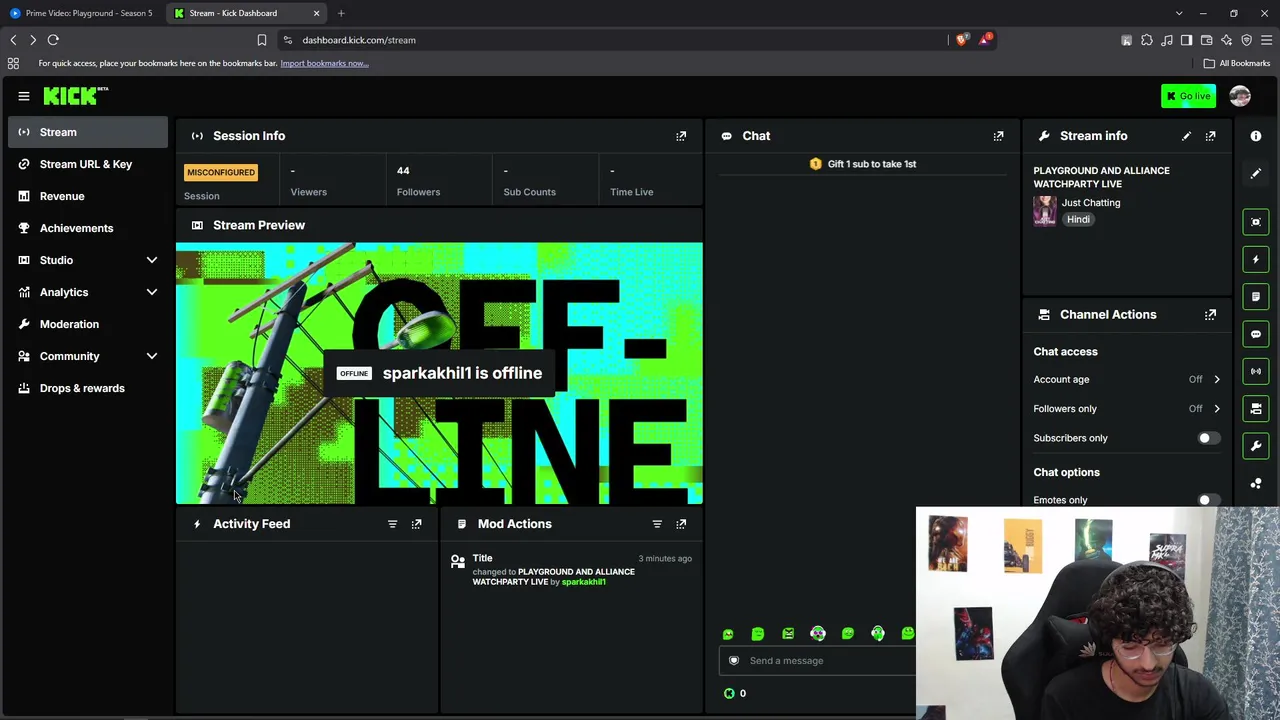Switch to Prime Video Playground tab
The height and width of the screenshot is (720, 1280).
(83, 13)
